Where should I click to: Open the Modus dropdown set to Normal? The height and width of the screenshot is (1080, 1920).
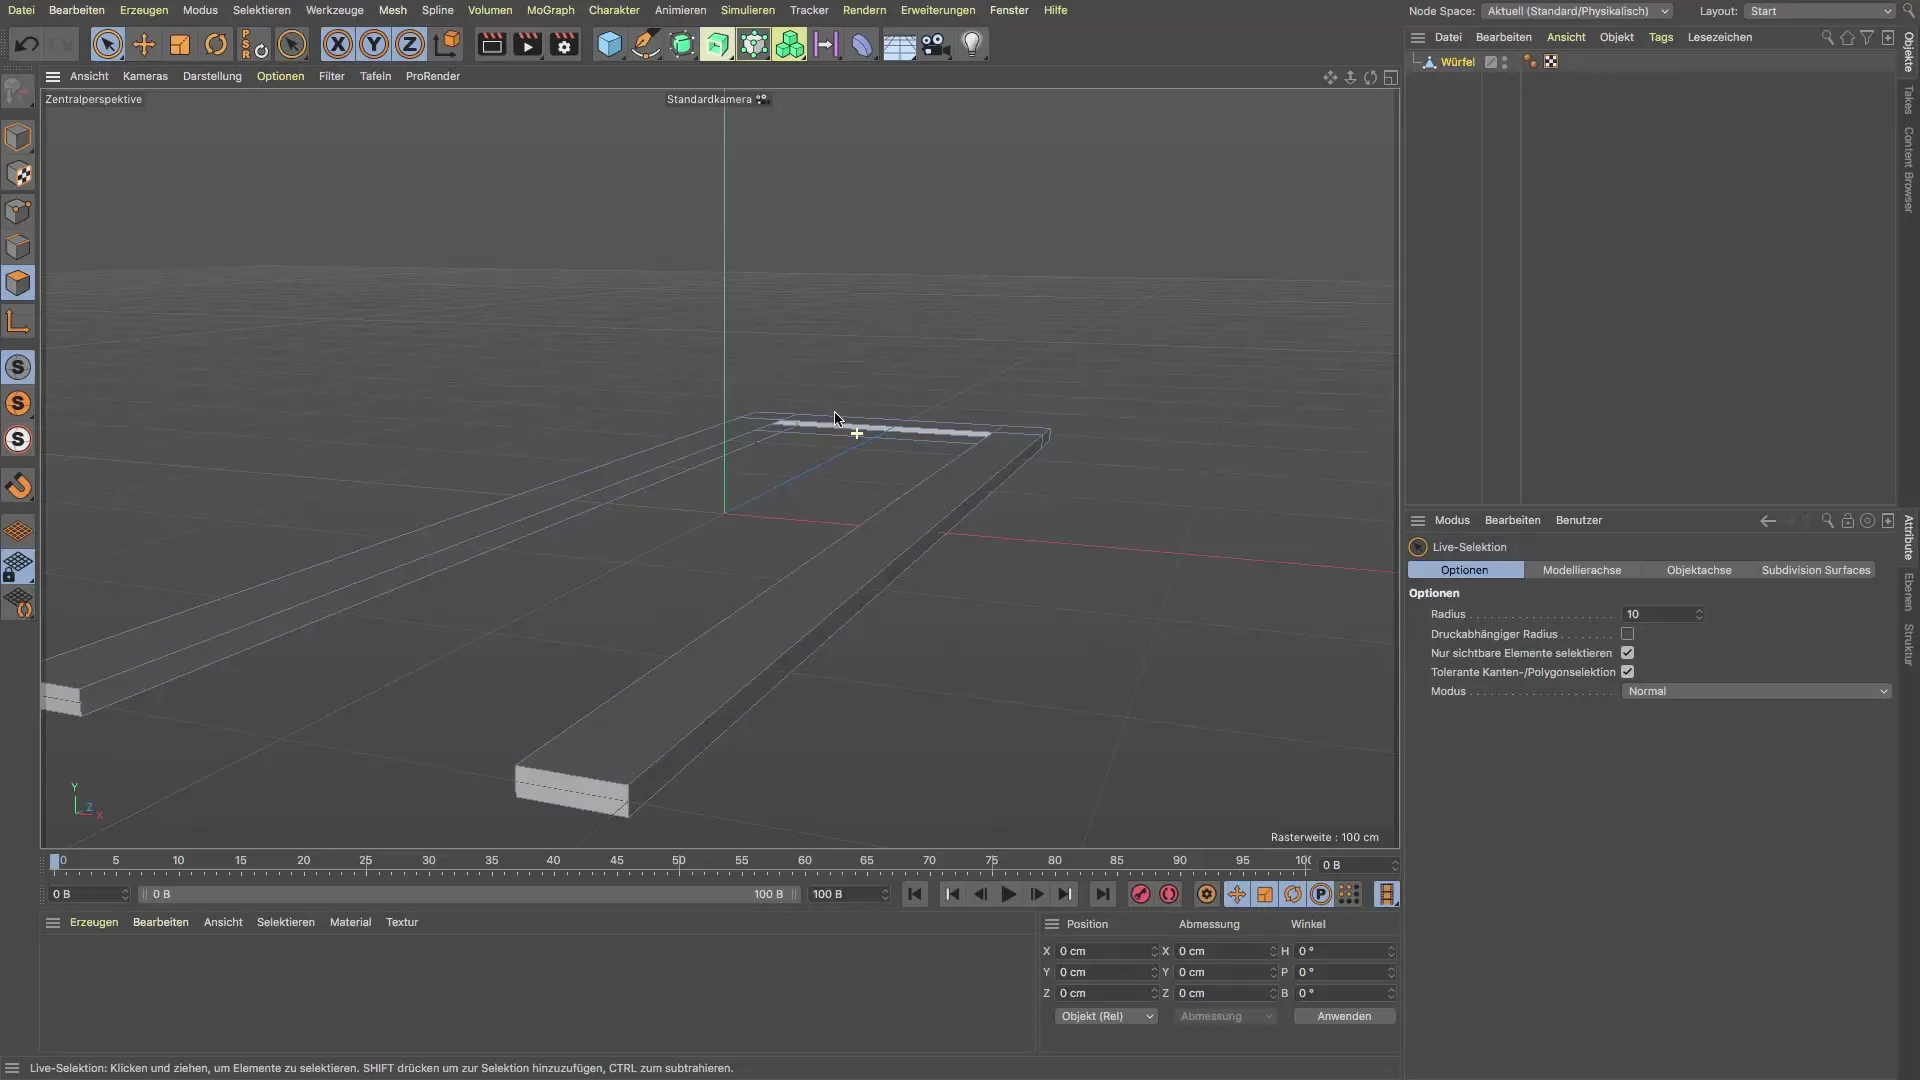coord(1756,691)
